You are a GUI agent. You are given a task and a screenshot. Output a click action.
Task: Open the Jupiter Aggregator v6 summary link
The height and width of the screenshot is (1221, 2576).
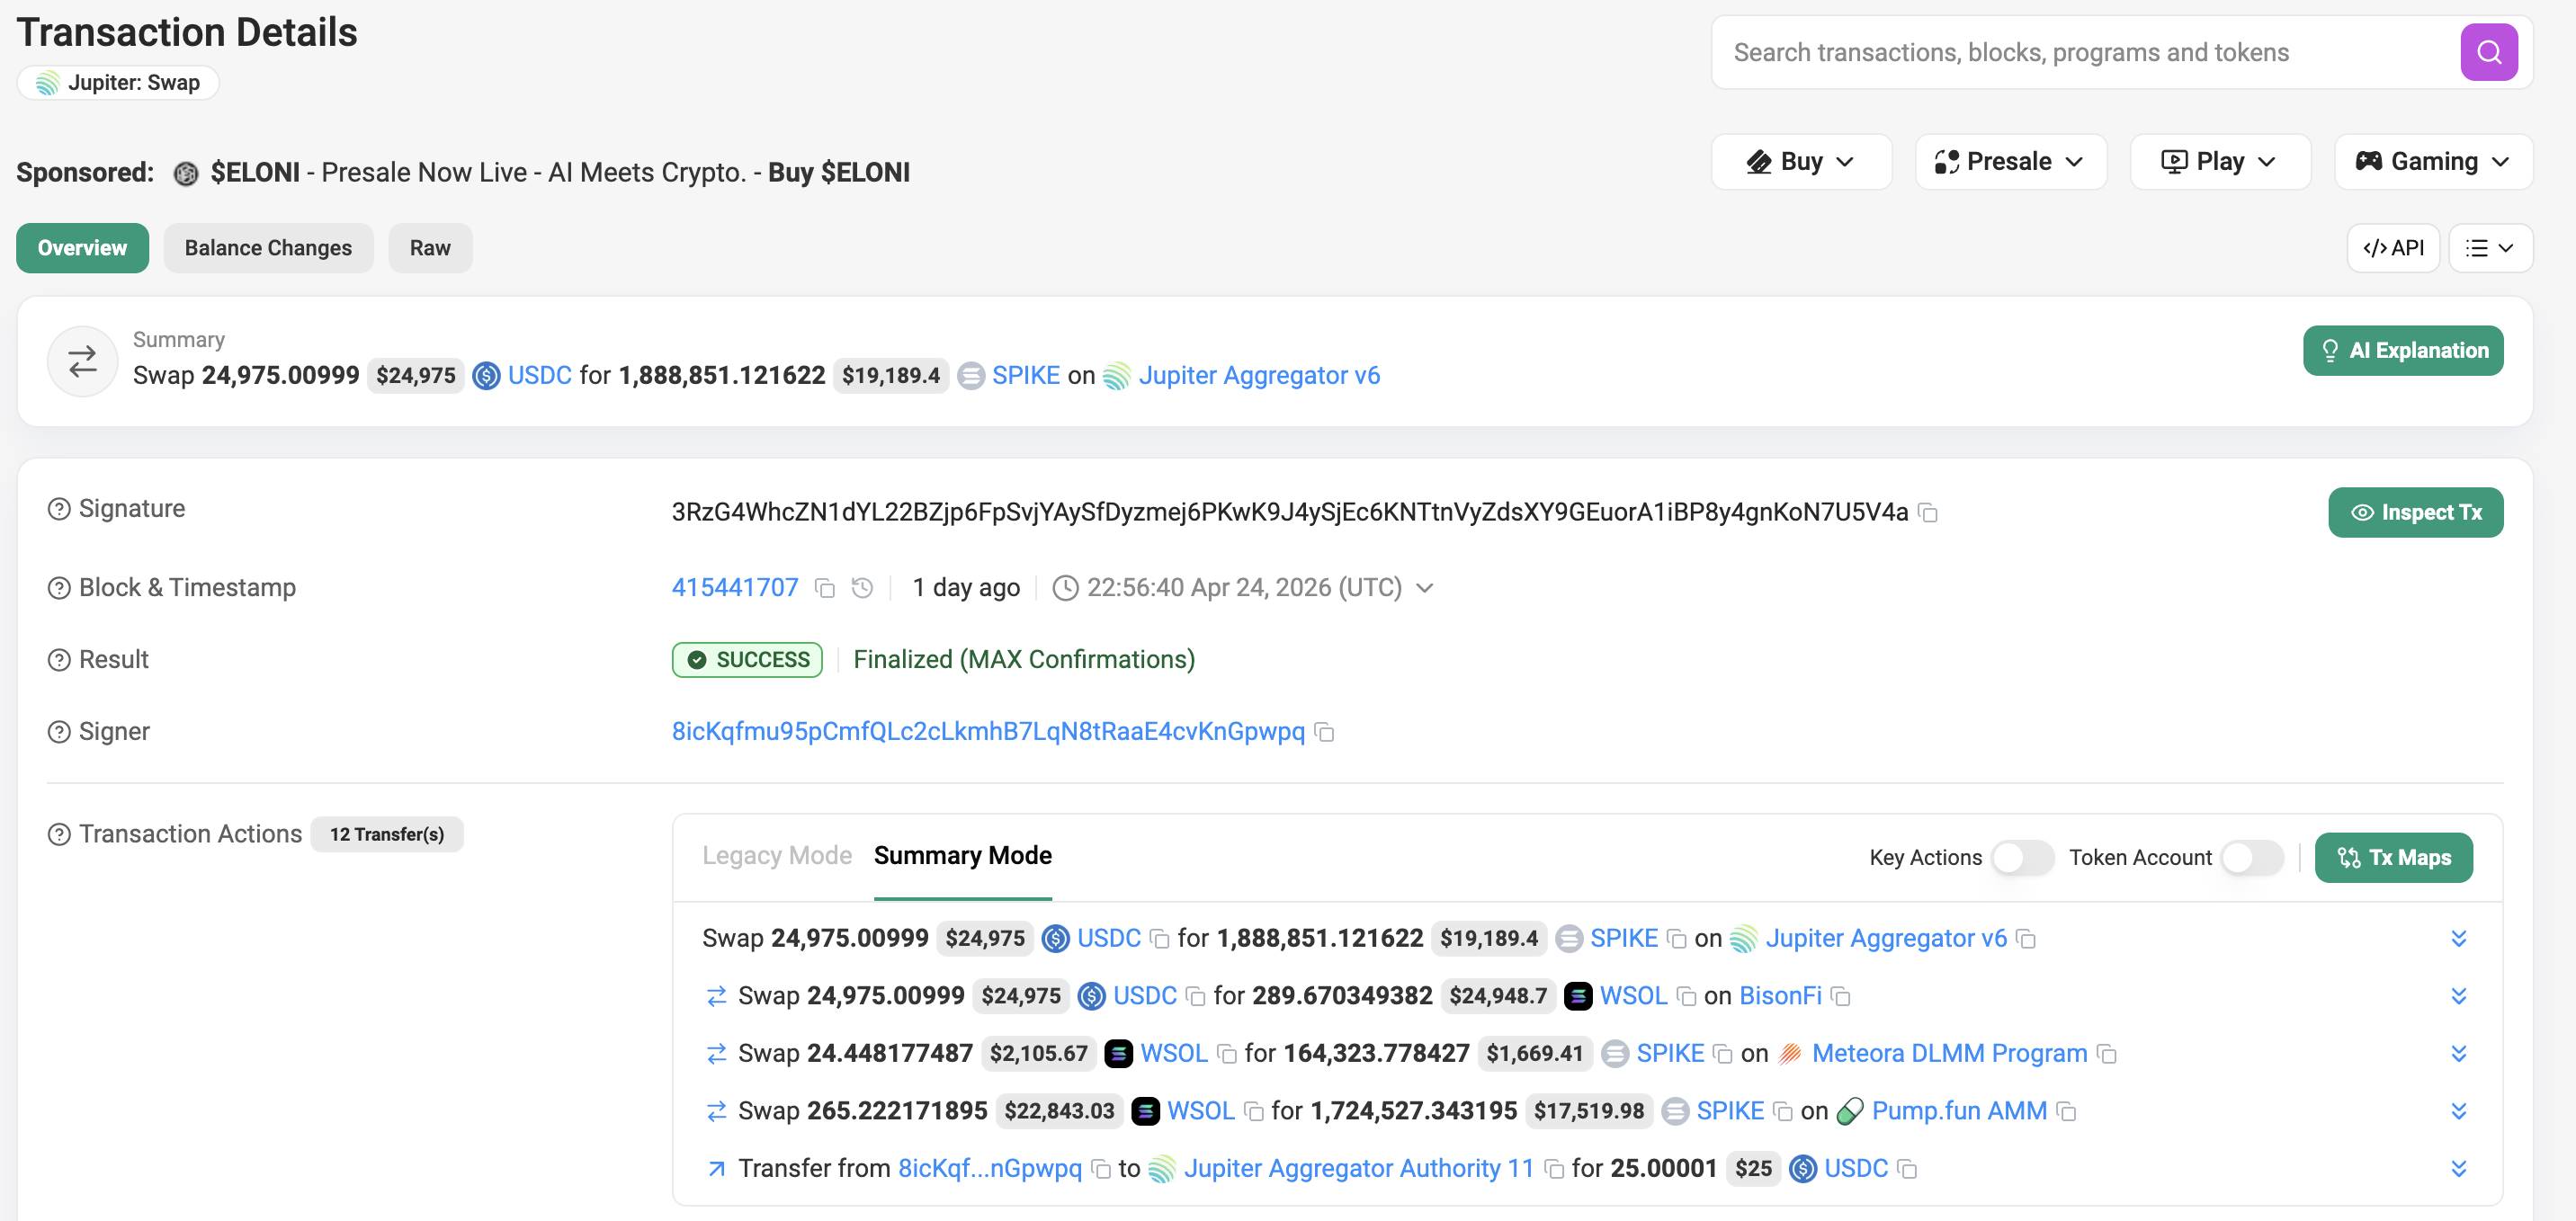1258,376
